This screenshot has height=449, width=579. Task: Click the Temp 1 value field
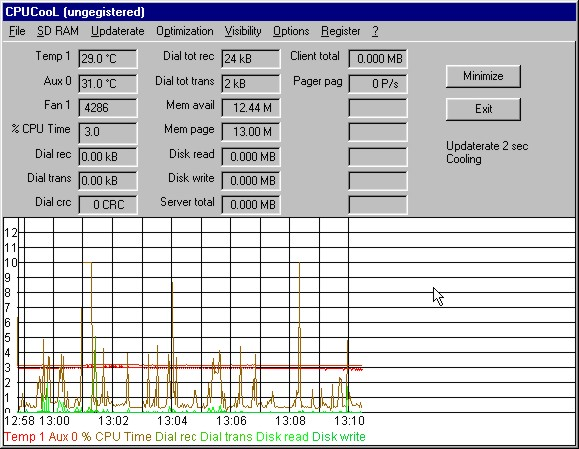tap(108, 59)
